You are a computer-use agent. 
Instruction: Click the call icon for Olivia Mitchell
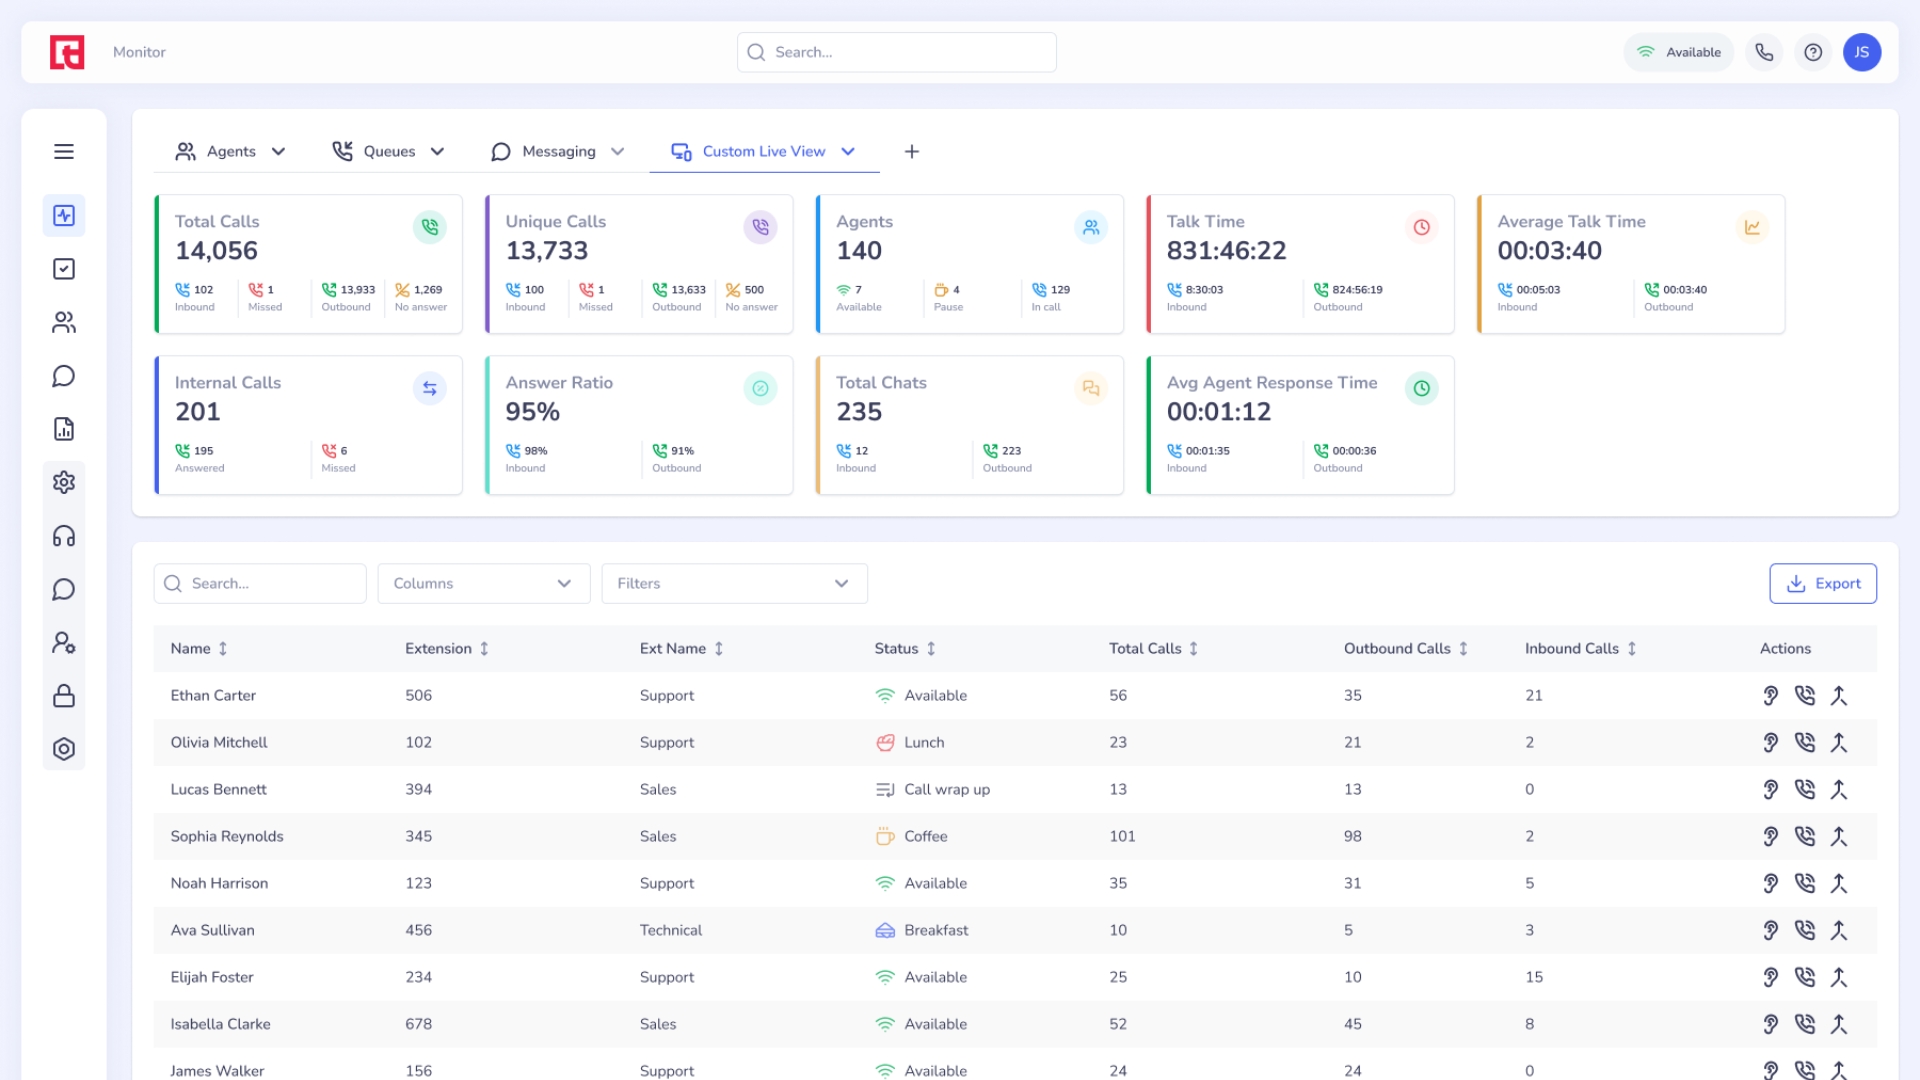point(1806,742)
